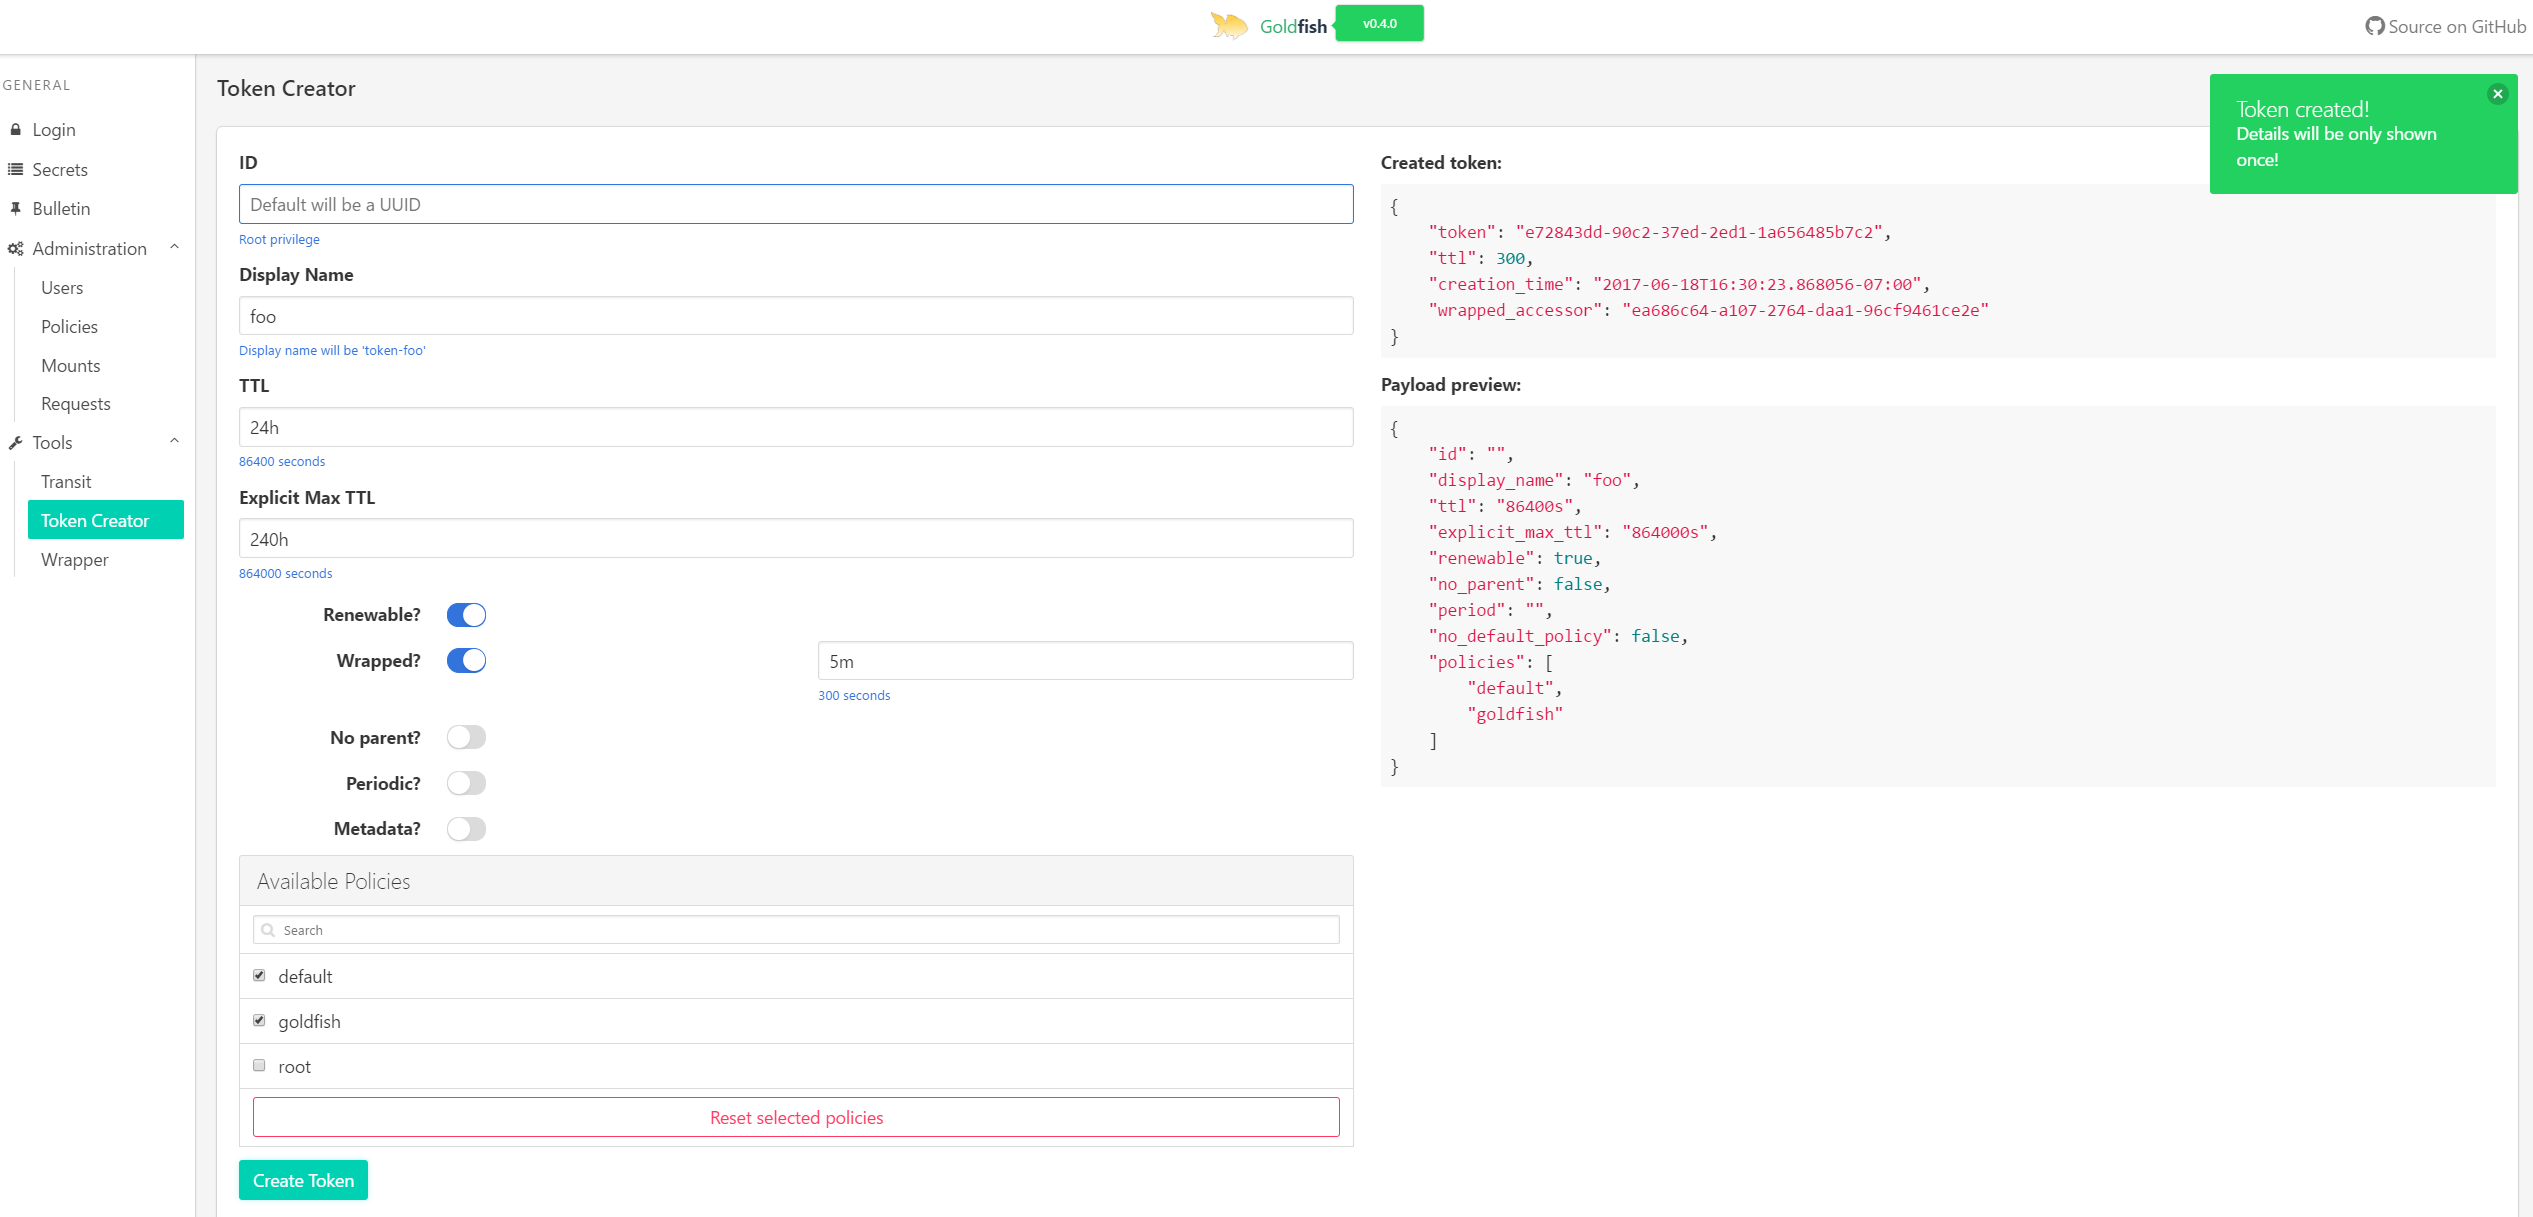This screenshot has width=2533, height=1217.
Task: Click the GitHub octocat icon
Action: coord(2374,26)
